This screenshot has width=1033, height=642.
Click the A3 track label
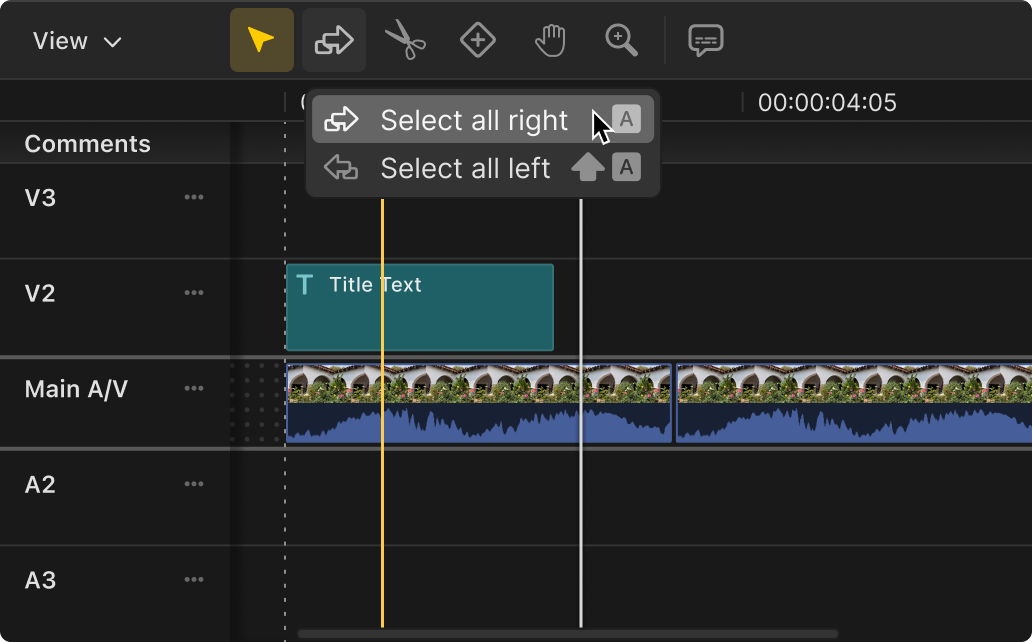(x=40, y=580)
